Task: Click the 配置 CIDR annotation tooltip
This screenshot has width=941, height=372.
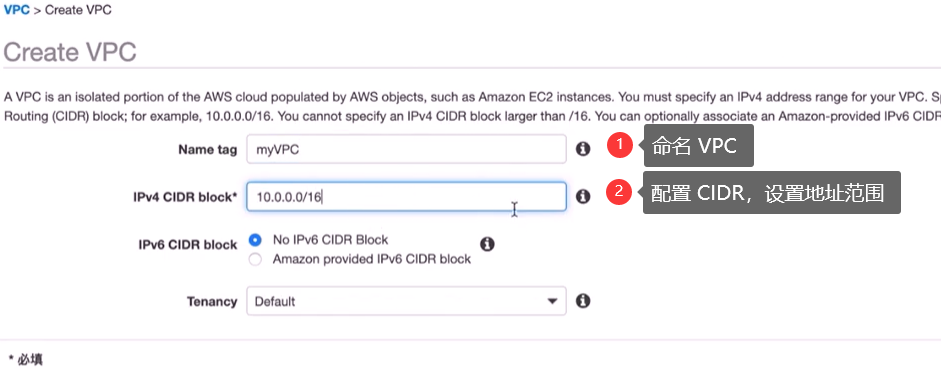Action: (x=772, y=193)
